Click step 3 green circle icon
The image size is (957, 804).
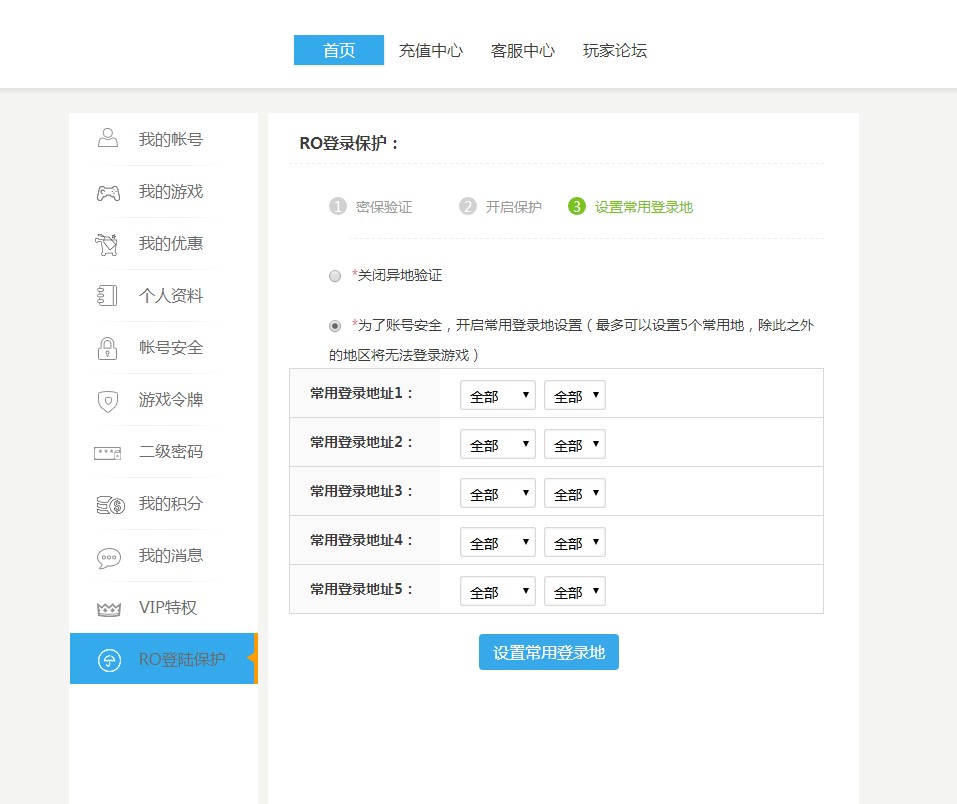pyautogui.click(x=577, y=206)
